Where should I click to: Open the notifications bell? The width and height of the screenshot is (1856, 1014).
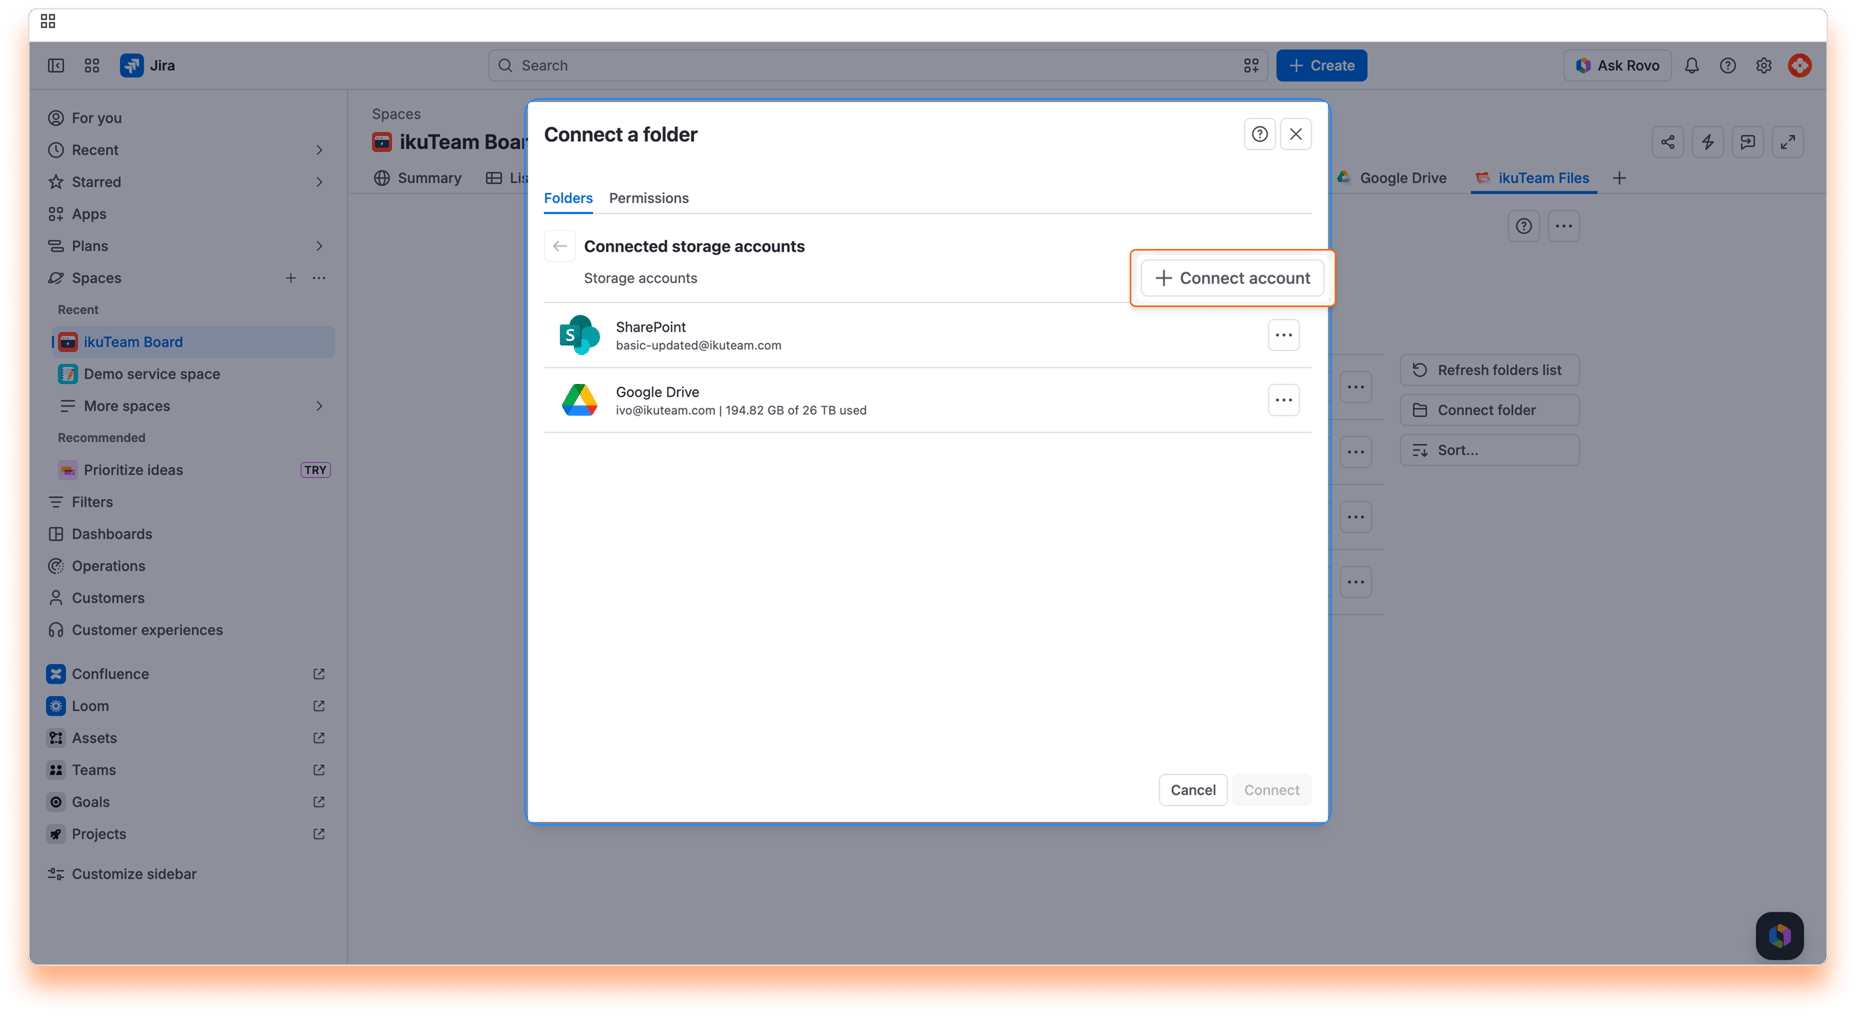(x=1691, y=65)
